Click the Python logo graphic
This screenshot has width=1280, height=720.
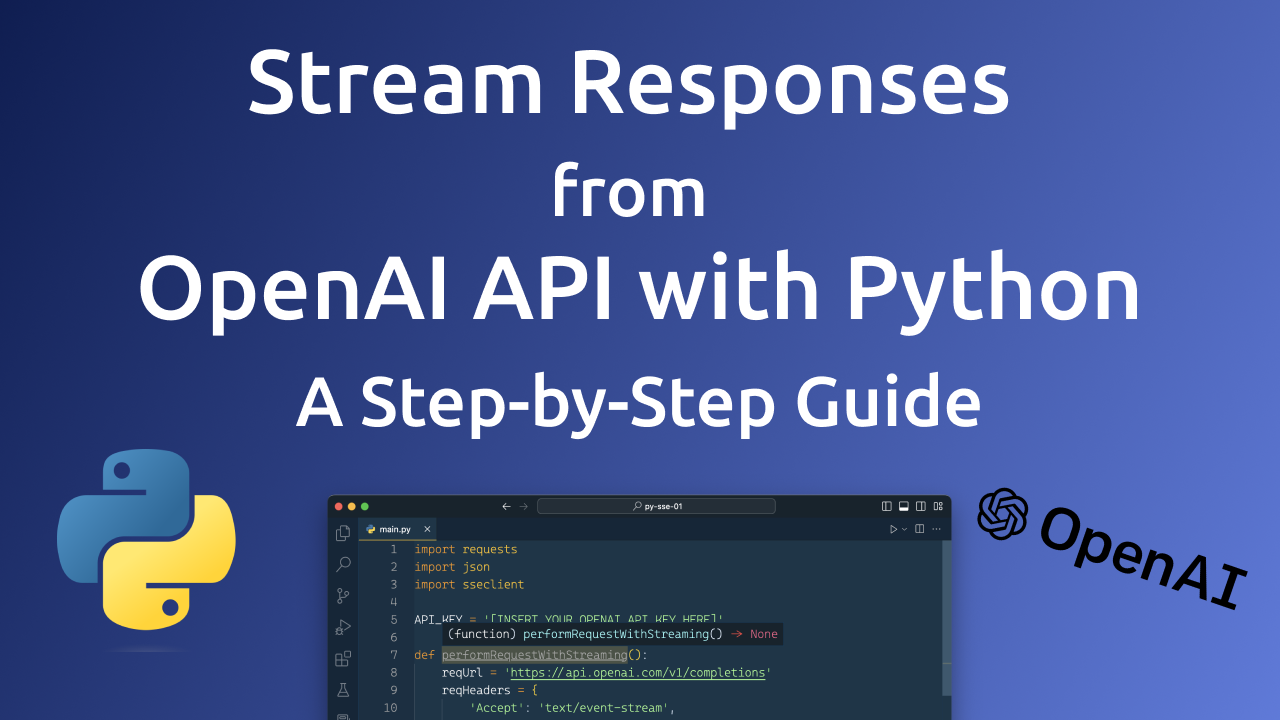coord(146,540)
